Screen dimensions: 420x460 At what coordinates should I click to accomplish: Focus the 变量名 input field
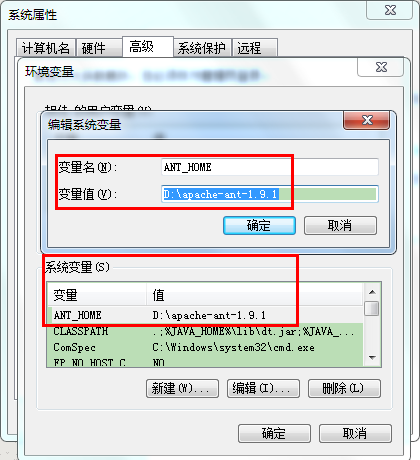click(x=270, y=167)
